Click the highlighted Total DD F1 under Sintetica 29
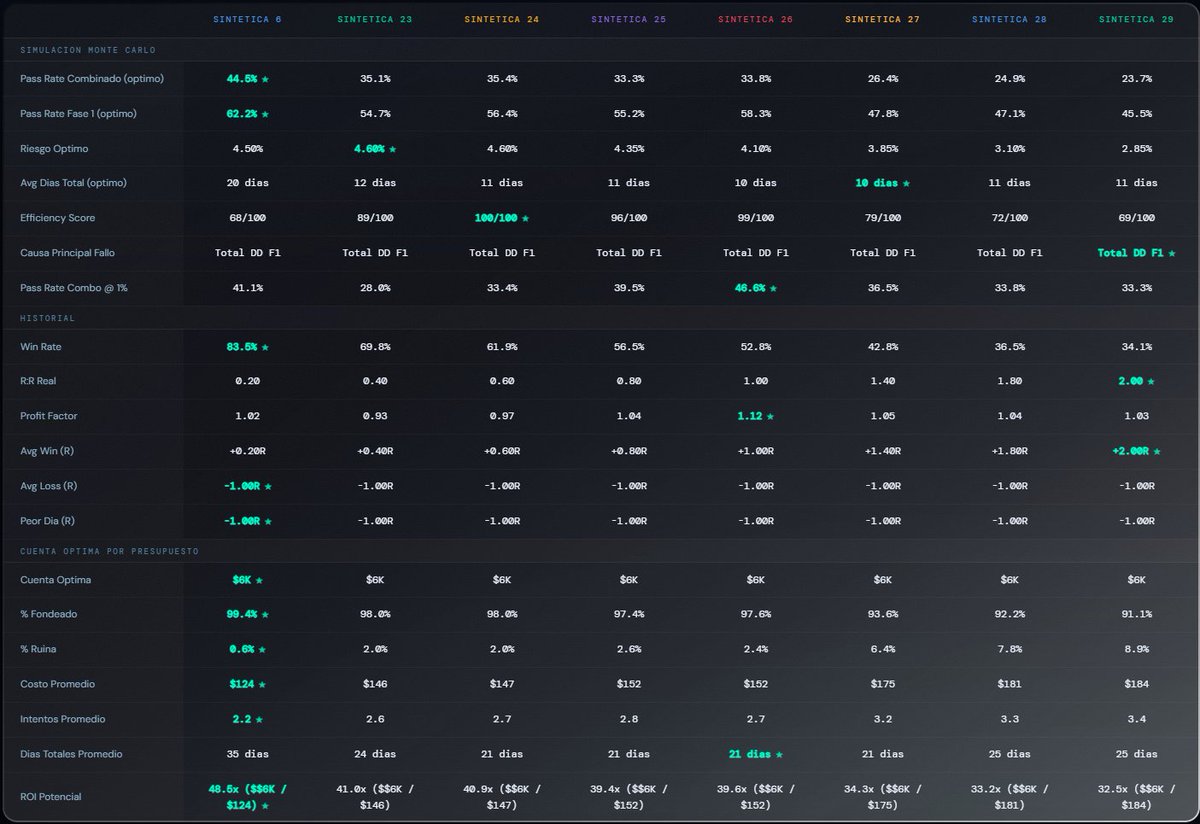Screen dimensions: 1200x824 (1131, 253)
